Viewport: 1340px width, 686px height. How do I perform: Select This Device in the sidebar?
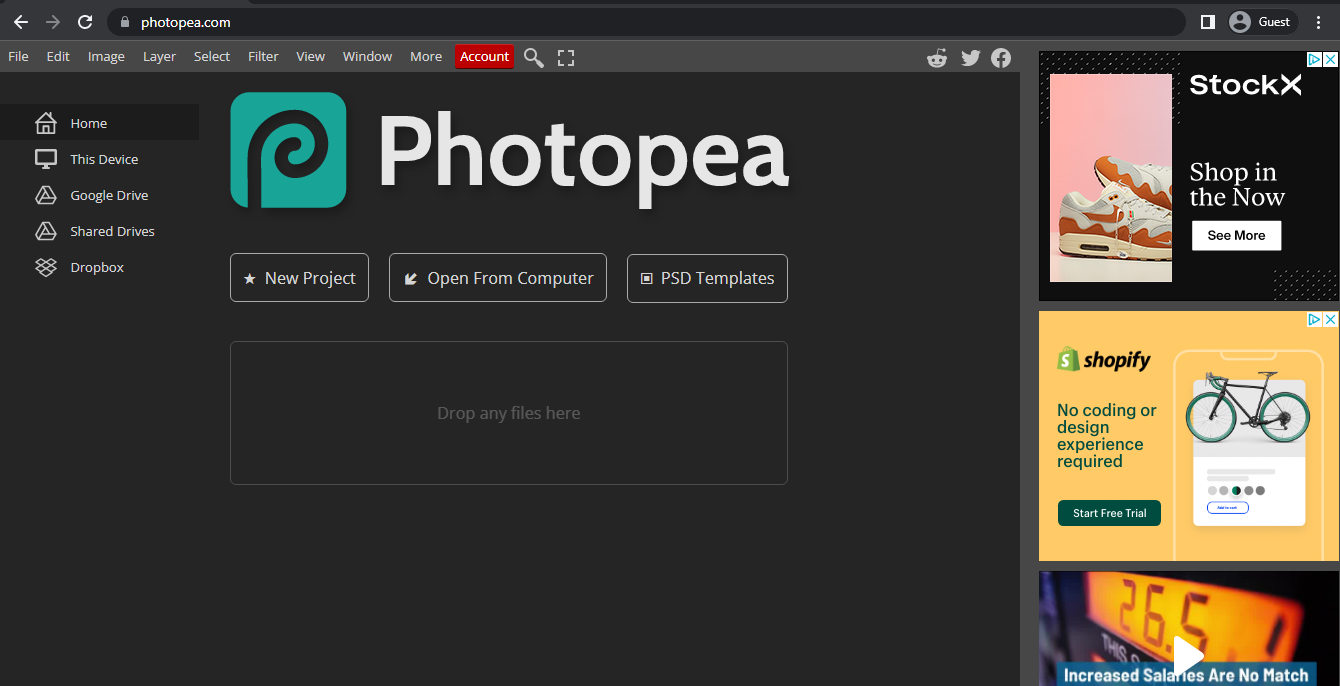(100, 159)
